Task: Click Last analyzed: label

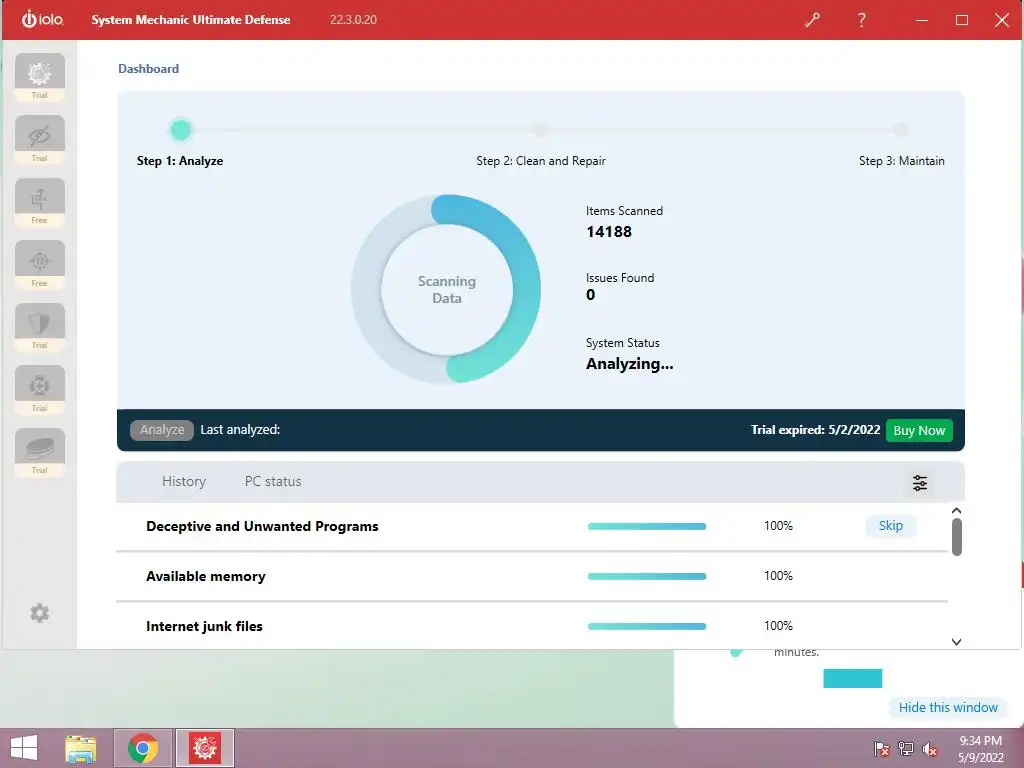Action: coord(240,430)
